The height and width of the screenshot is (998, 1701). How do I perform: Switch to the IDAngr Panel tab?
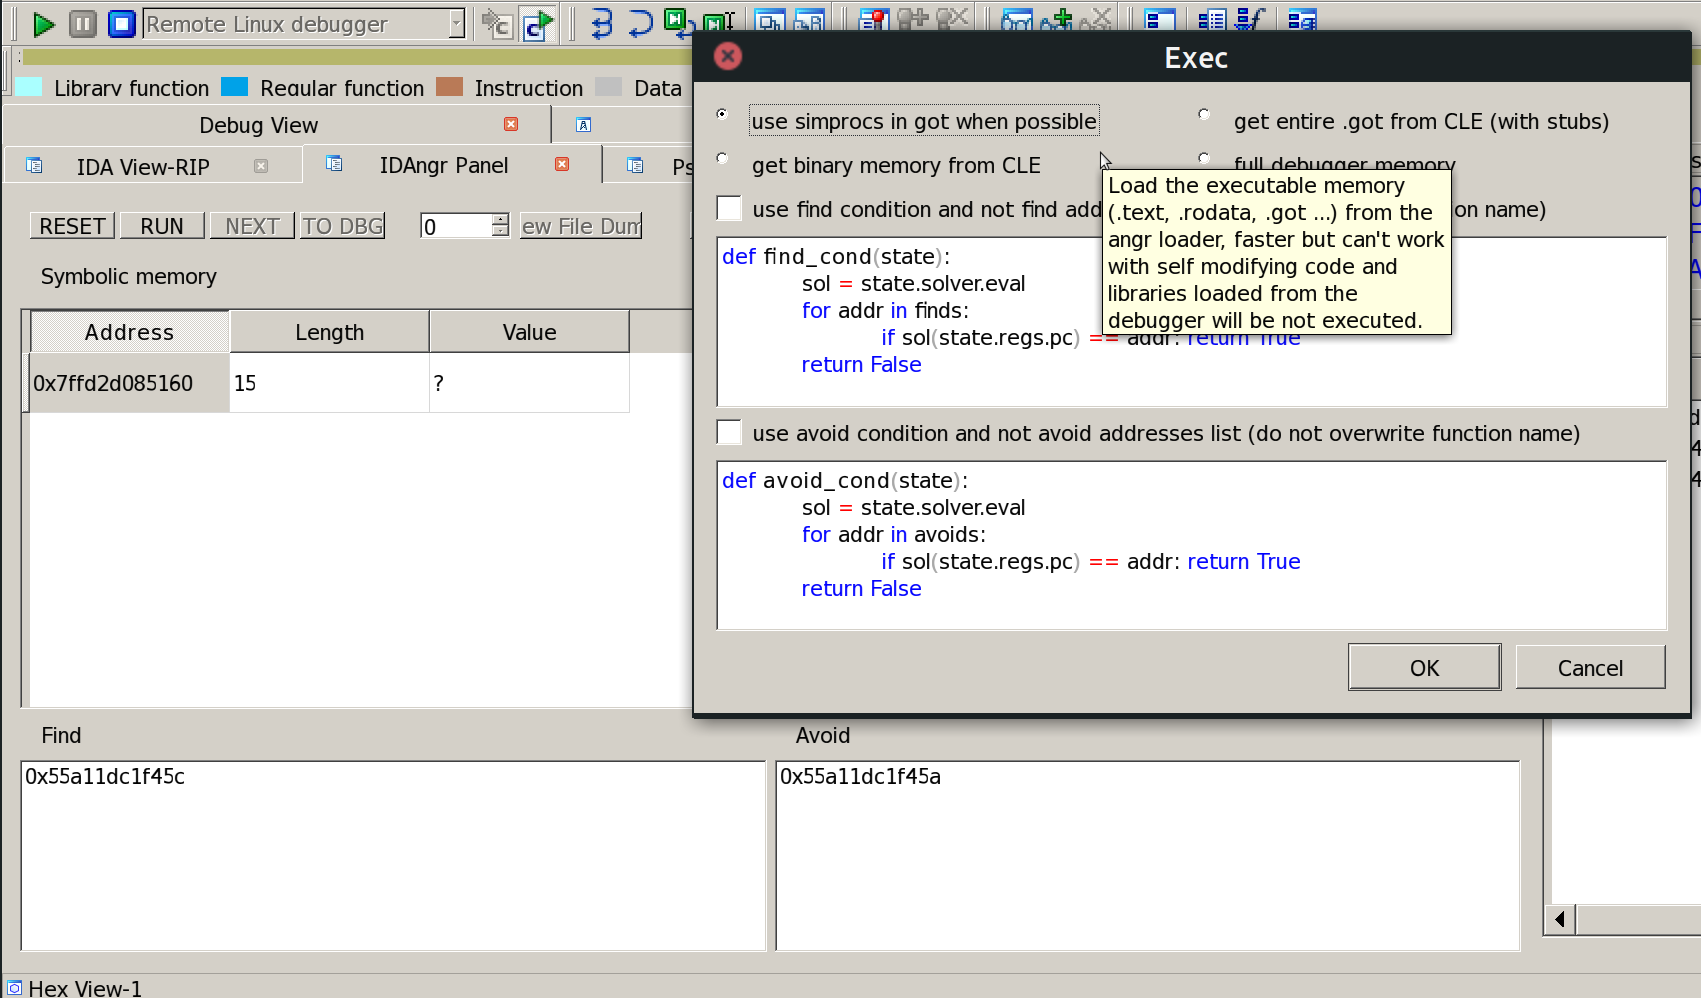click(x=444, y=165)
